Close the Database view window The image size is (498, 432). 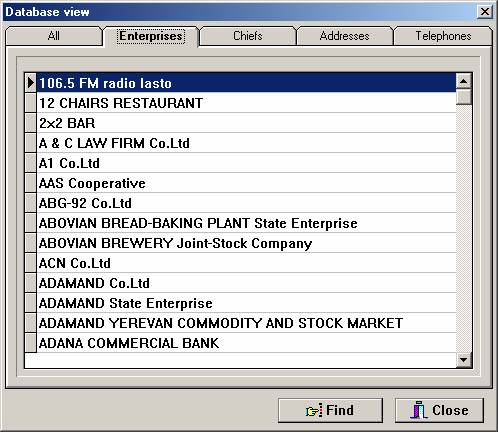(x=485, y=12)
